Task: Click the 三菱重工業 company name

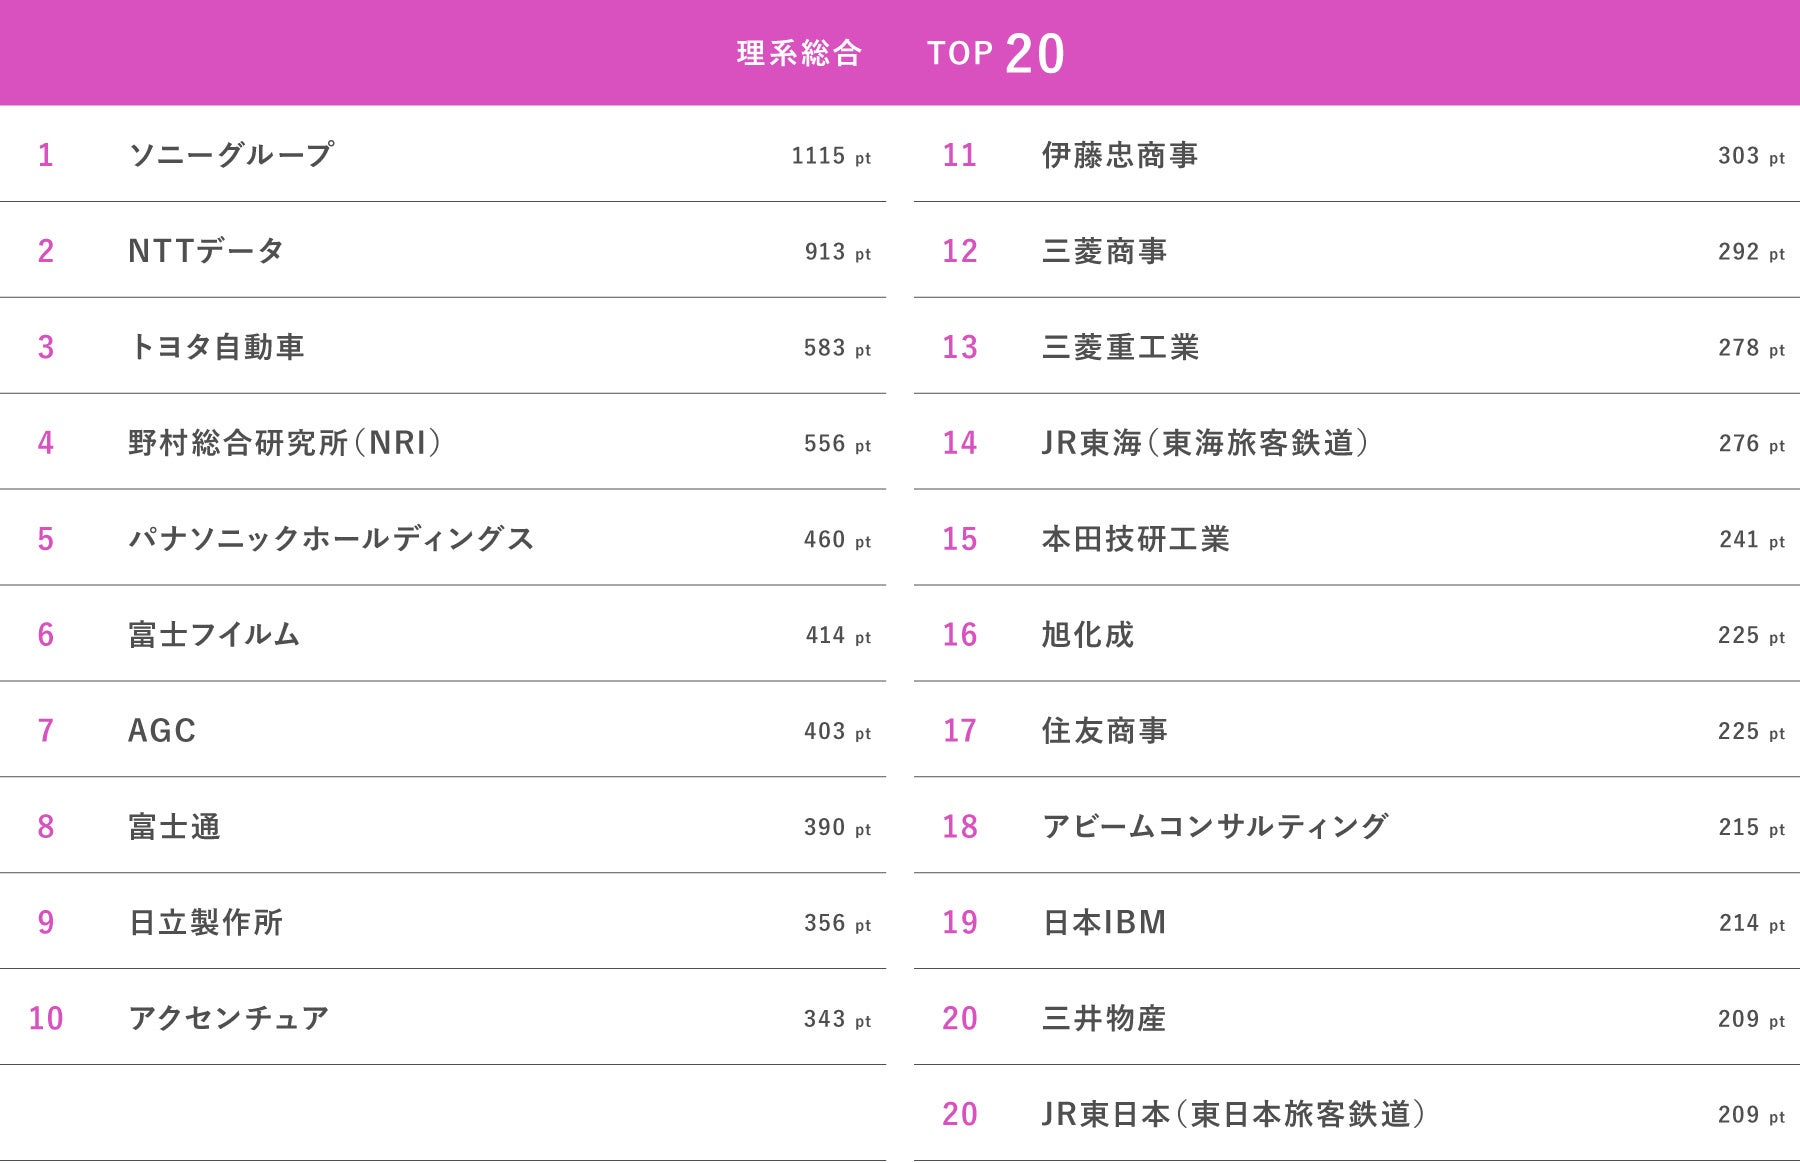Action: click(x=1120, y=347)
